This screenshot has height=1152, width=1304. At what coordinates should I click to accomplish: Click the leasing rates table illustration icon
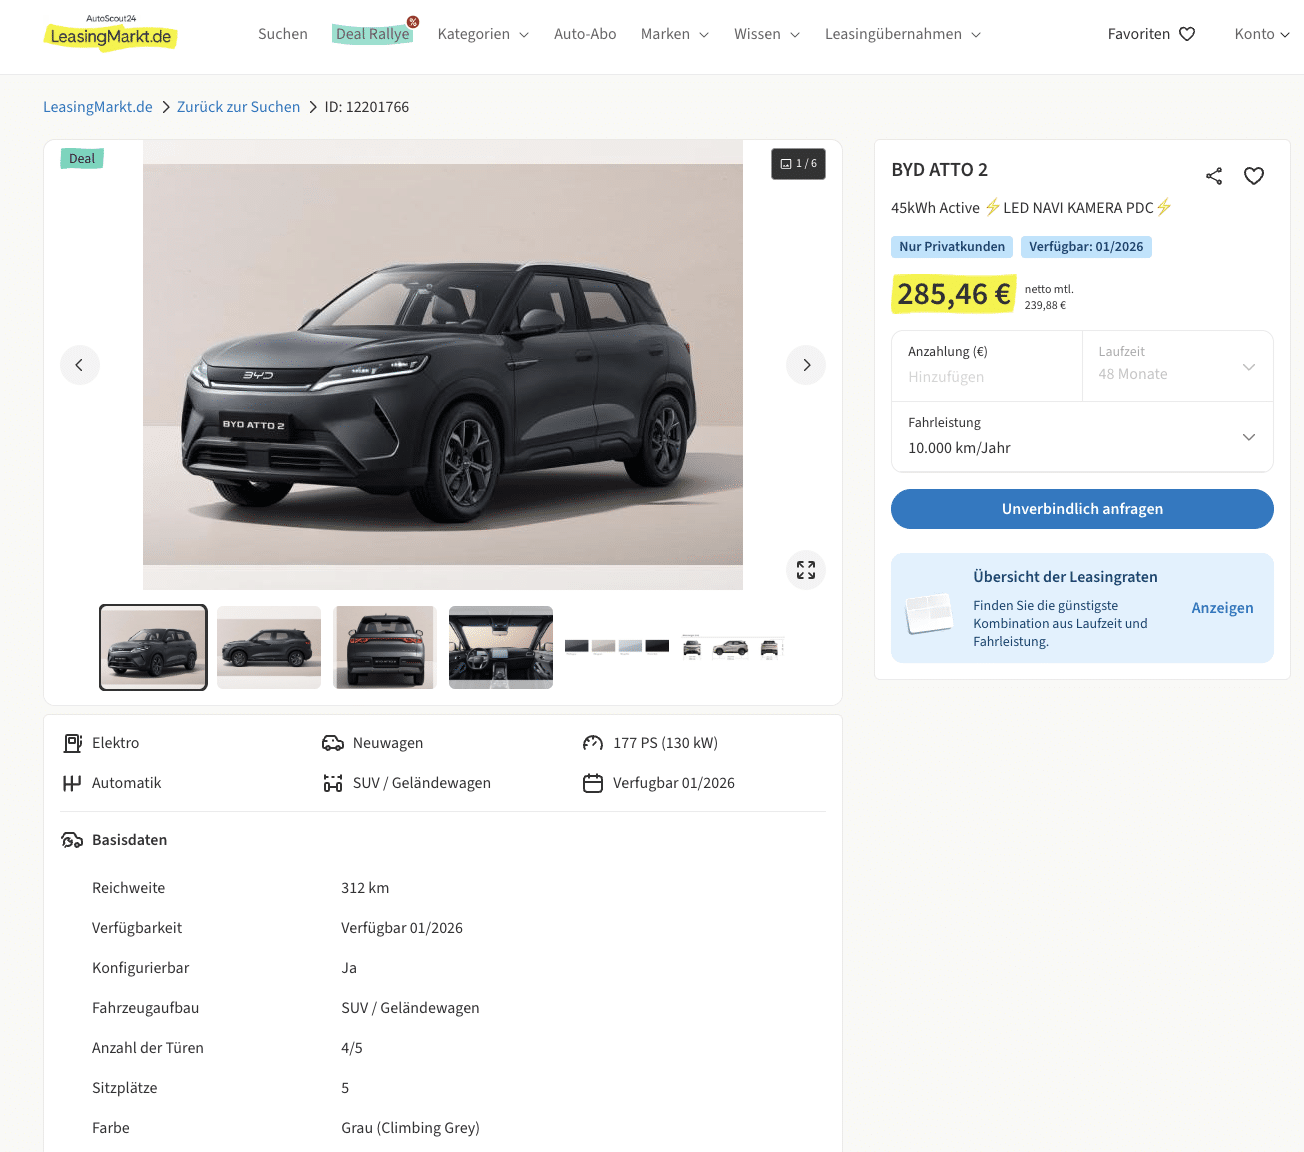click(x=929, y=613)
